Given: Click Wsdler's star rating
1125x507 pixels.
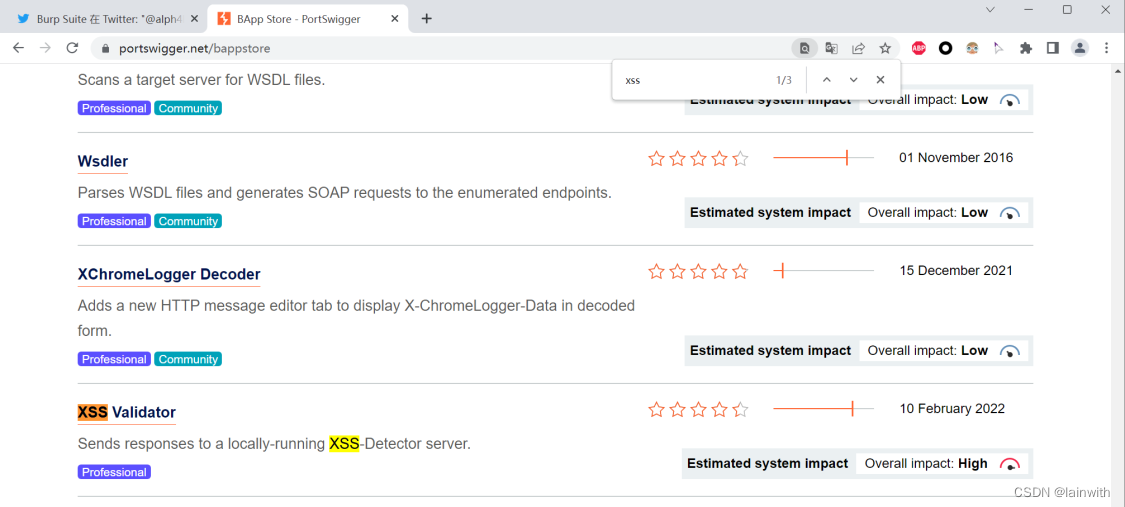Looking at the screenshot, I should pyautogui.click(x=698, y=158).
